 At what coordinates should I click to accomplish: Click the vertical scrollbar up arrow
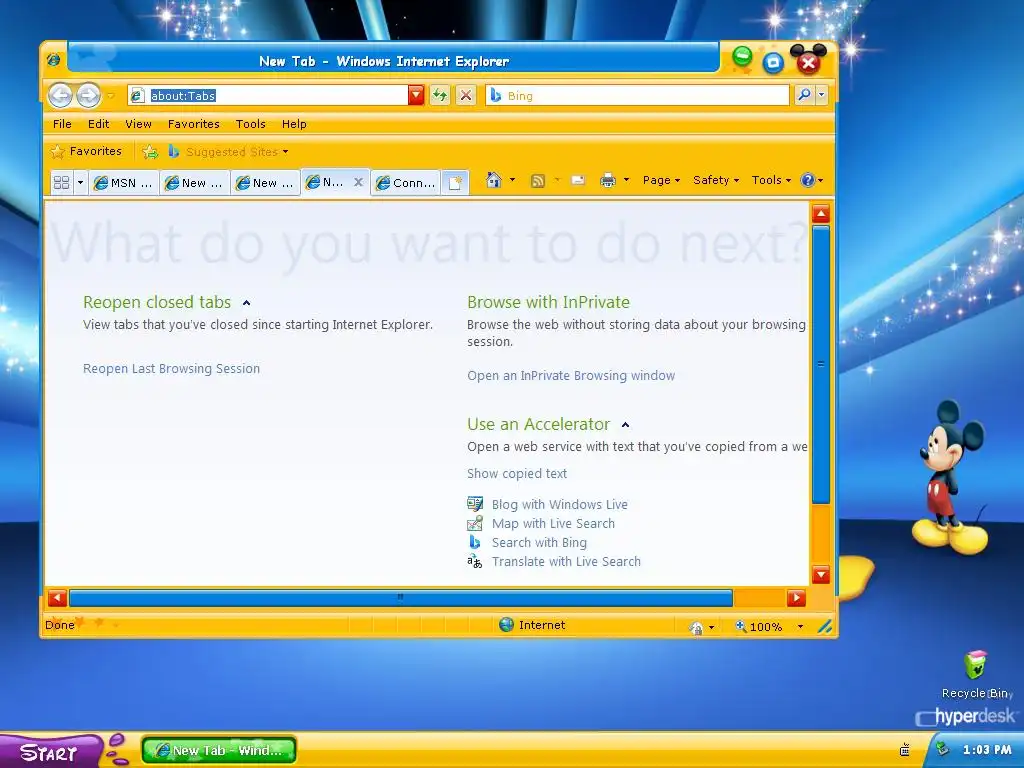click(821, 214)
